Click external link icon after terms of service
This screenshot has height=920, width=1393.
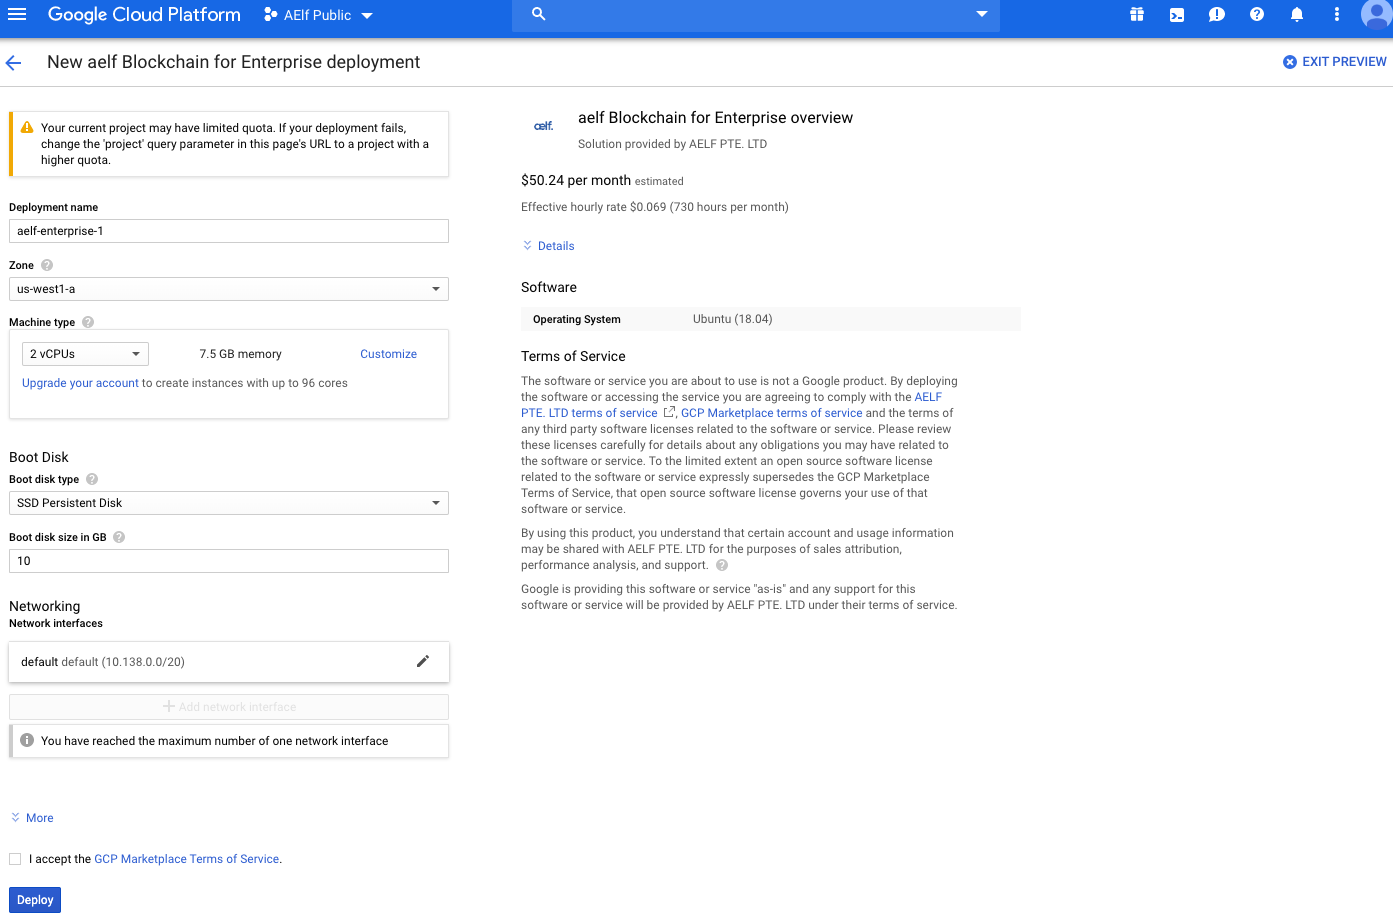[x=670, y=412]
